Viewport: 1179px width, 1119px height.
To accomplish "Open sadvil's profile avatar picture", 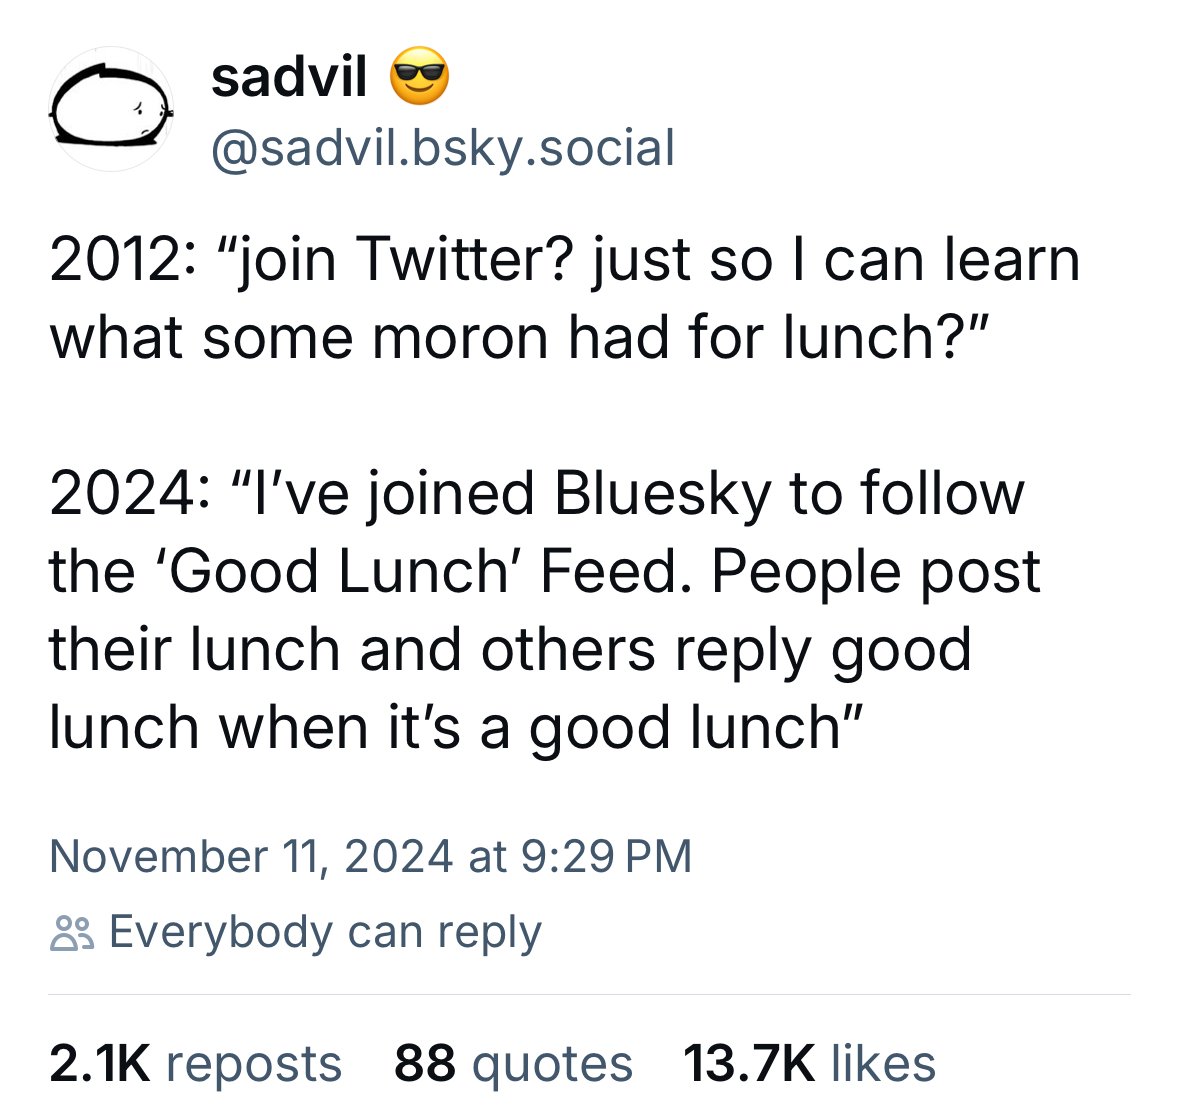I will (x=112, y=108).
